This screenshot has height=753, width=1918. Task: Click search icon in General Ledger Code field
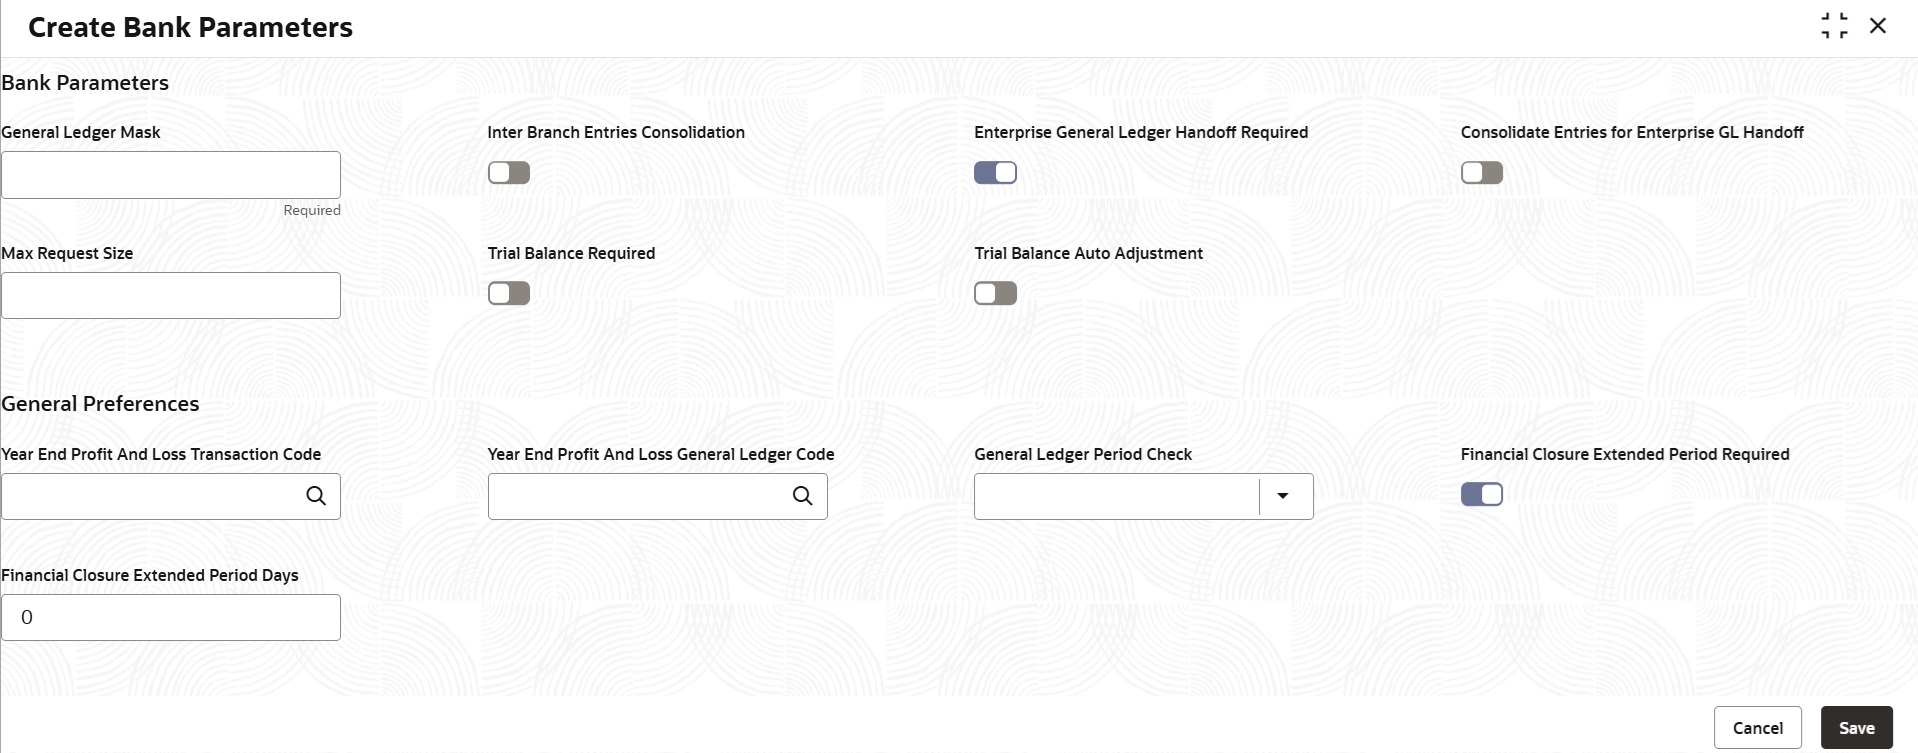[x=802, y=496]
